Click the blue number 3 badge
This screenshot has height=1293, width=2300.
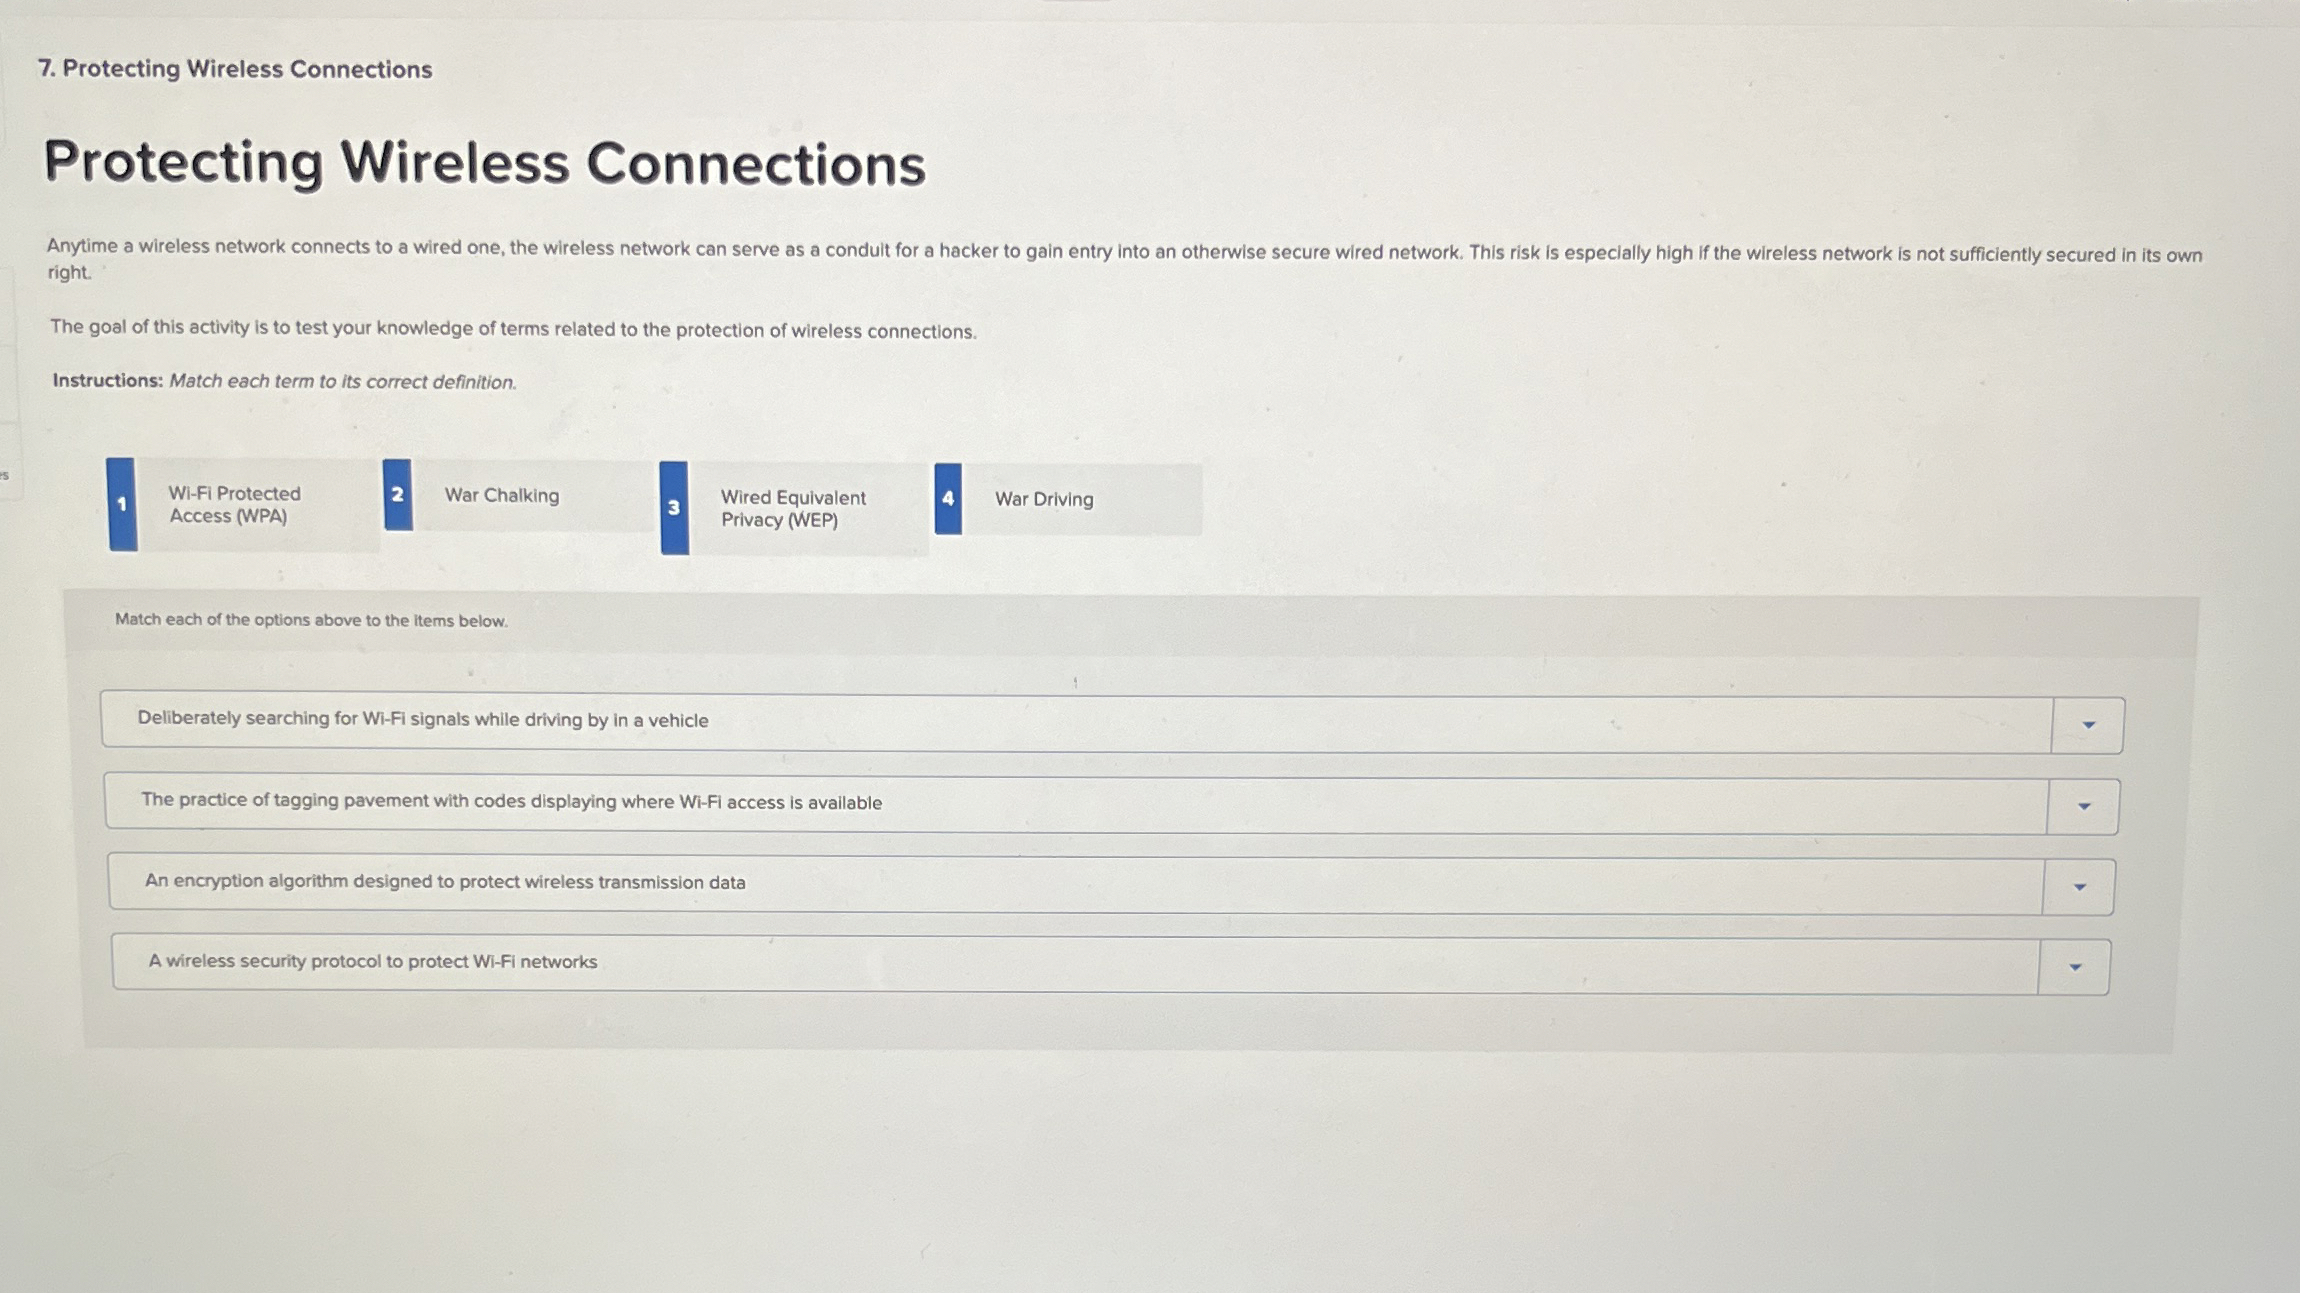click(674, 508)
